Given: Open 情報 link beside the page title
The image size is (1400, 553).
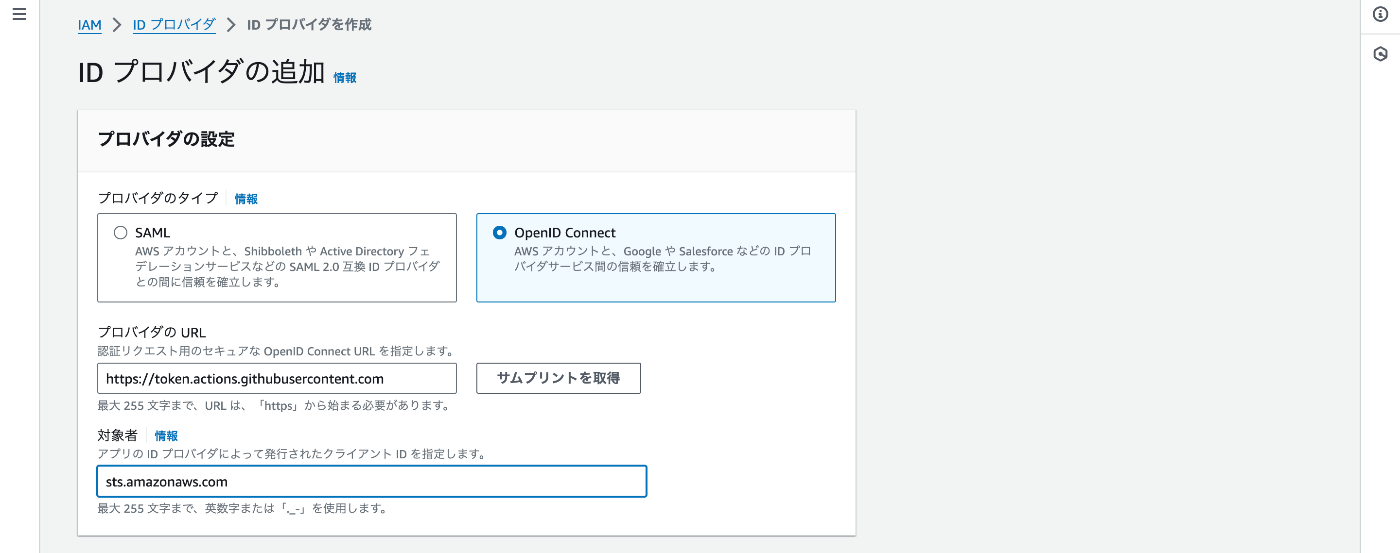Looking at the screenshot, I should tap(345, 77).
